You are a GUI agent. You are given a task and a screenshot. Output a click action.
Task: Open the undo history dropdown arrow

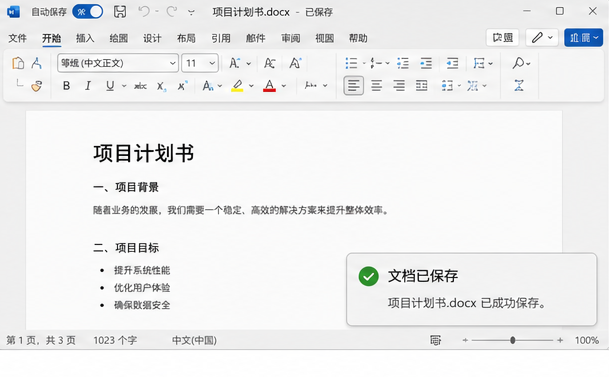(157, 12)
